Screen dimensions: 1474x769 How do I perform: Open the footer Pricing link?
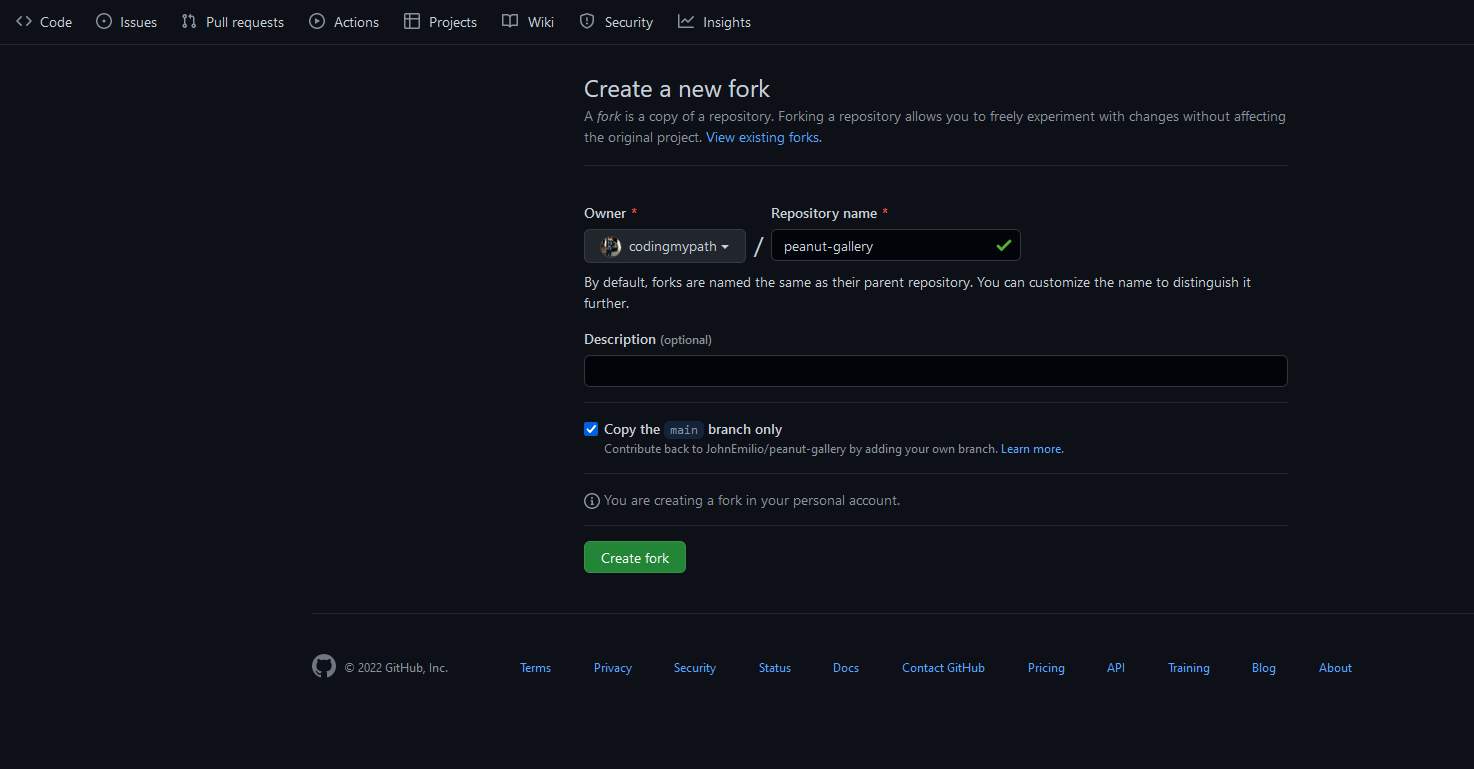coord(1046,668)
